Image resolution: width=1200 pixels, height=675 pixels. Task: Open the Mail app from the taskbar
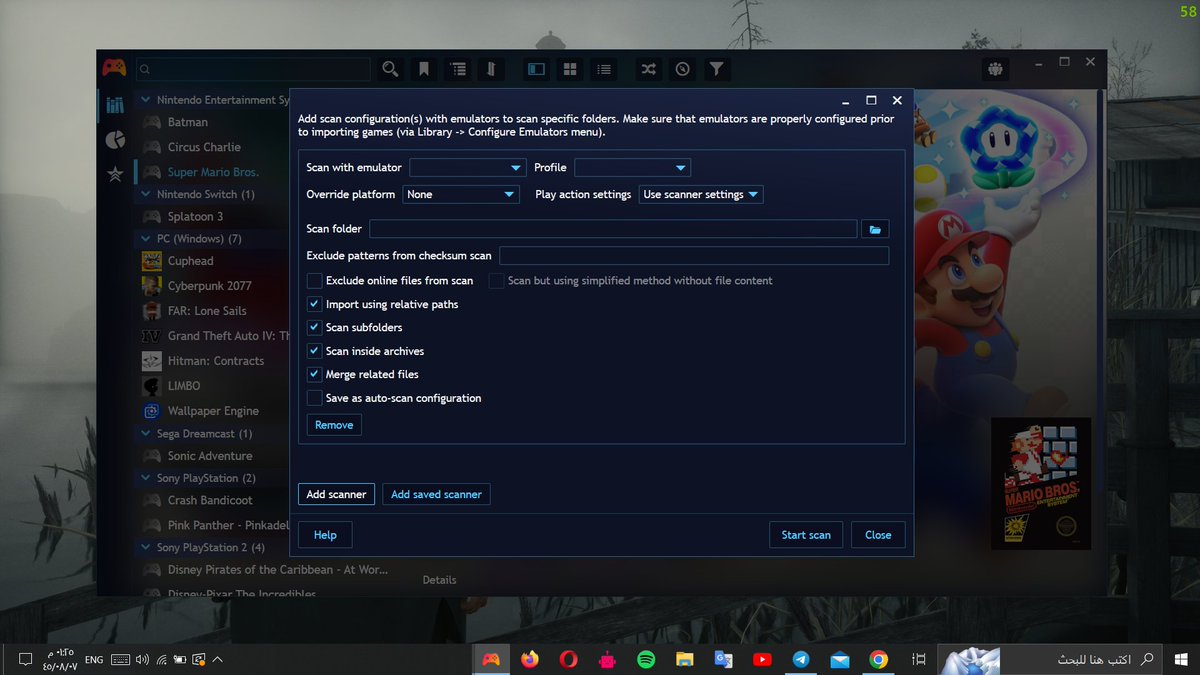click(x=840, y=659)
